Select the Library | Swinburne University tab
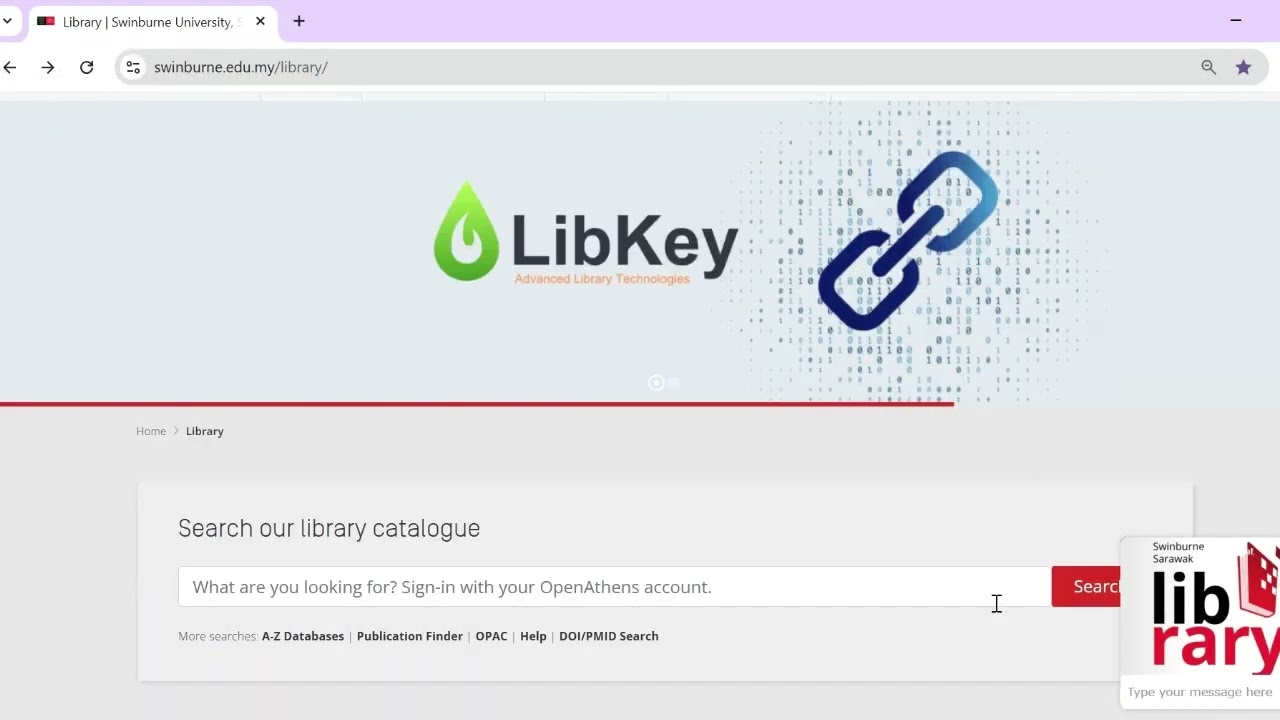Image resolution: width=1280 pixels, height=720 pixels. [152, 22]
